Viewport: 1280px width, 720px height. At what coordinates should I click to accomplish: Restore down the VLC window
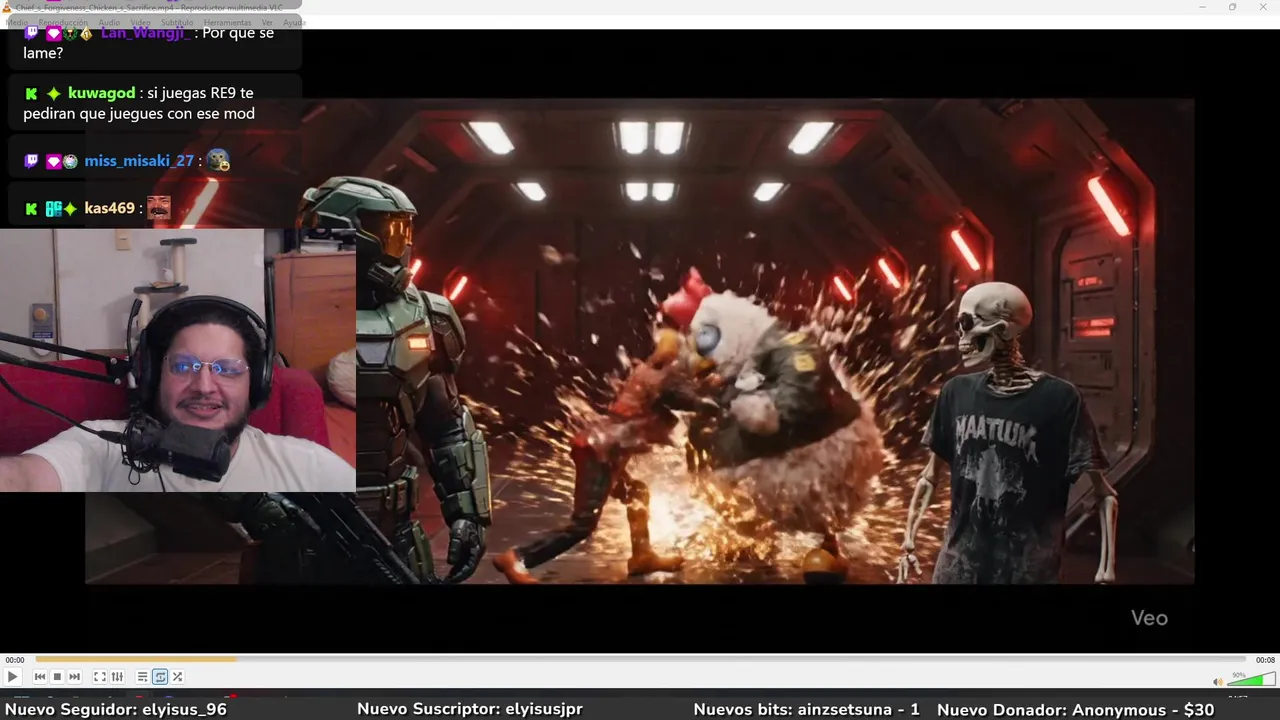tap(1232, 7)
